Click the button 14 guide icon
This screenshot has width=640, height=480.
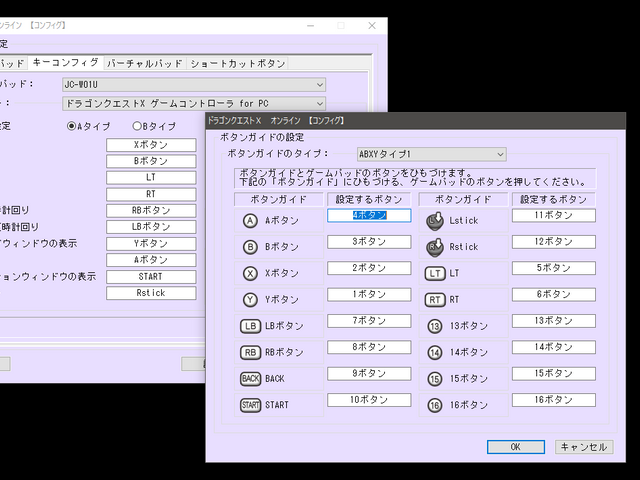(435, 352)
